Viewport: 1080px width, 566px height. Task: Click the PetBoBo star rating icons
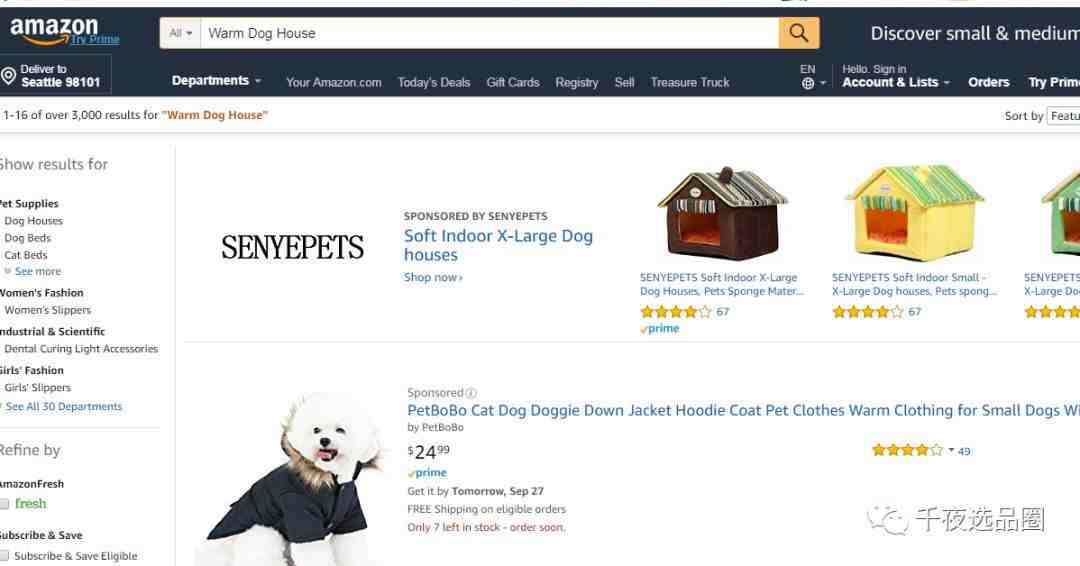[907, 450]
